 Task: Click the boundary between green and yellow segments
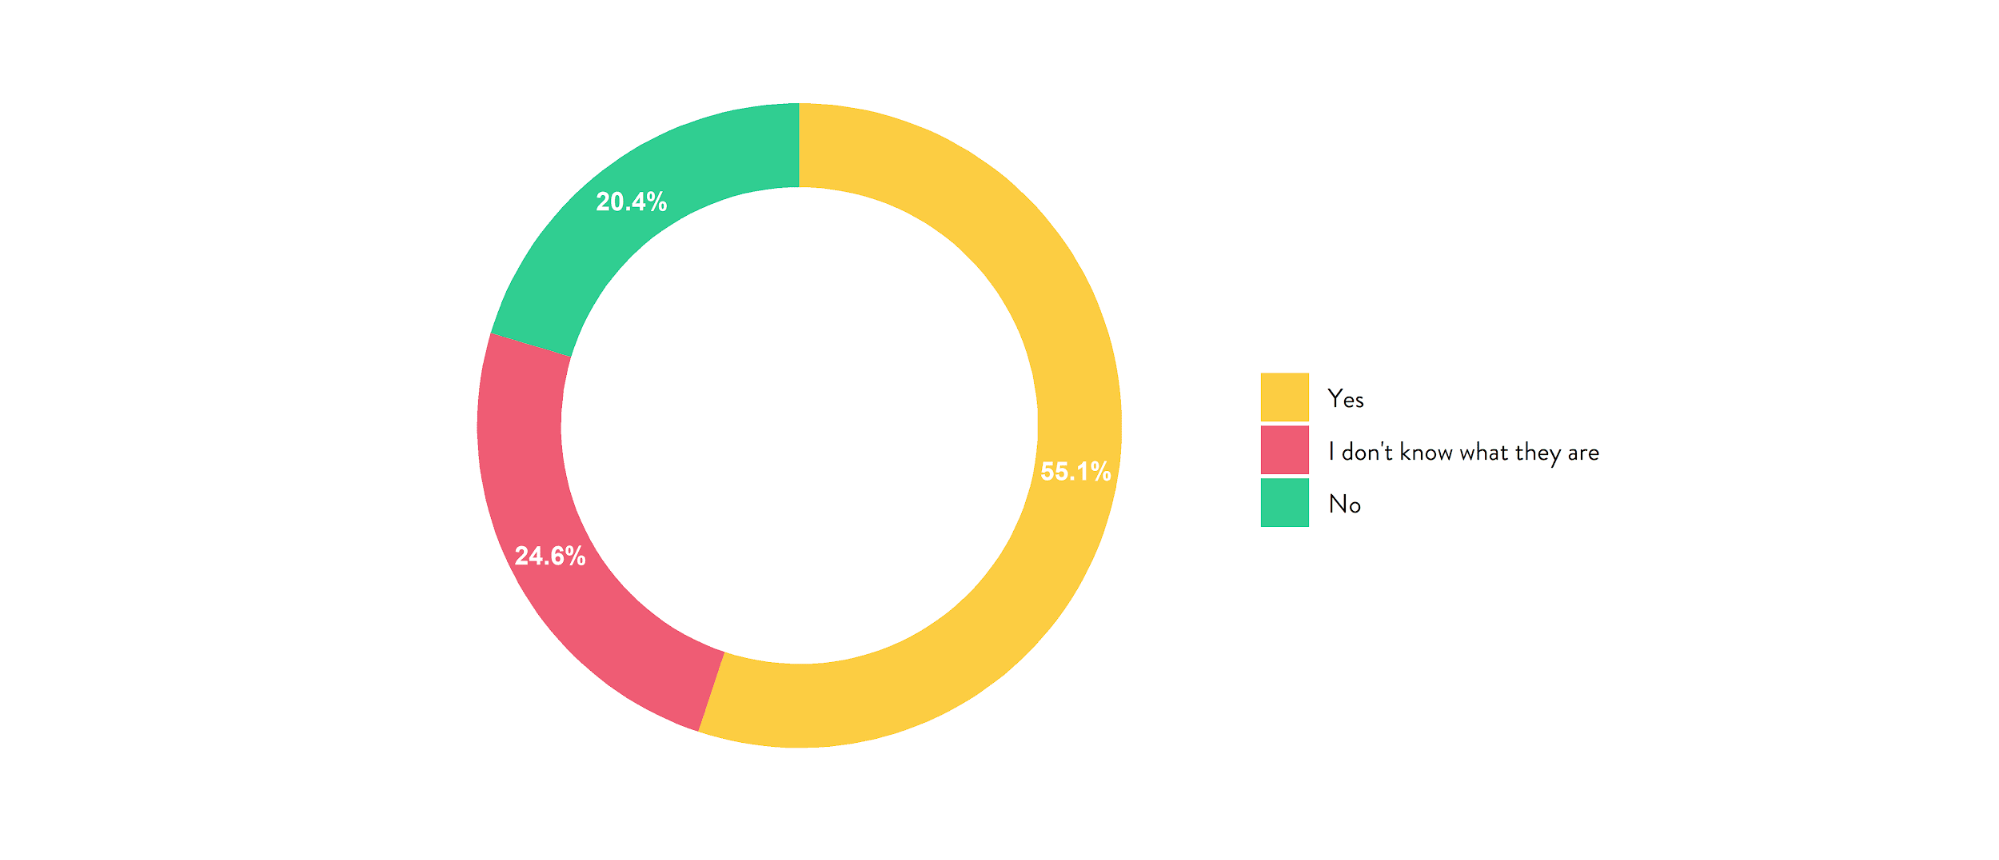799,145
